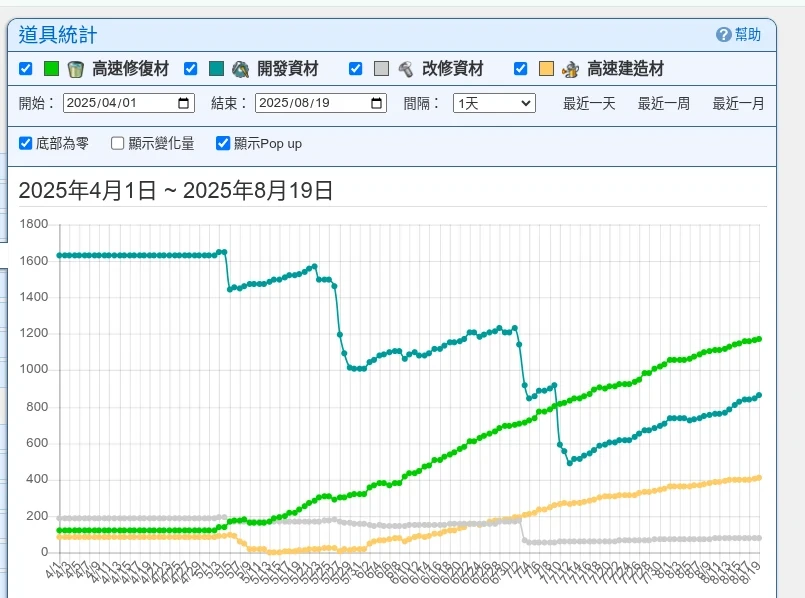The image size is (805, 598).
Task: Uncheck the 改修資材 series checkbox
Action: click(355, 69)
